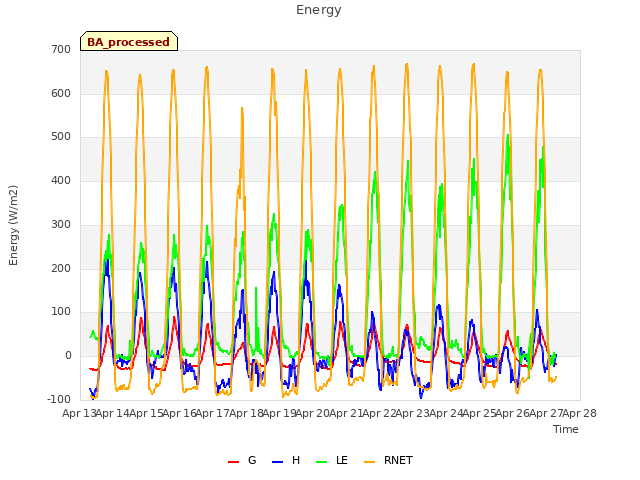Screen dimensions: 640x480
Task: Click the 0 y-axis tick label
Action: (x=68, y=356)
